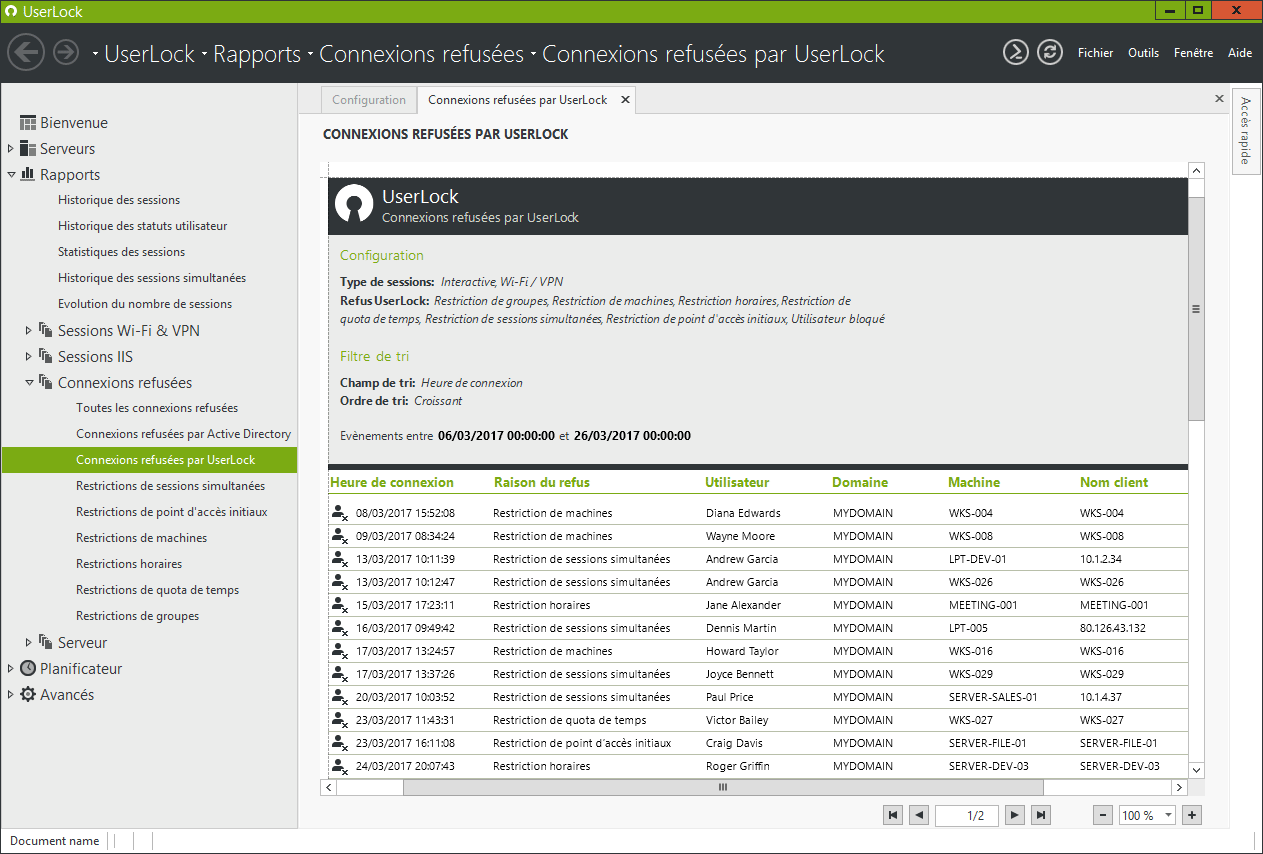
Task: Switch to the Configuration tab
Action: 369,100
